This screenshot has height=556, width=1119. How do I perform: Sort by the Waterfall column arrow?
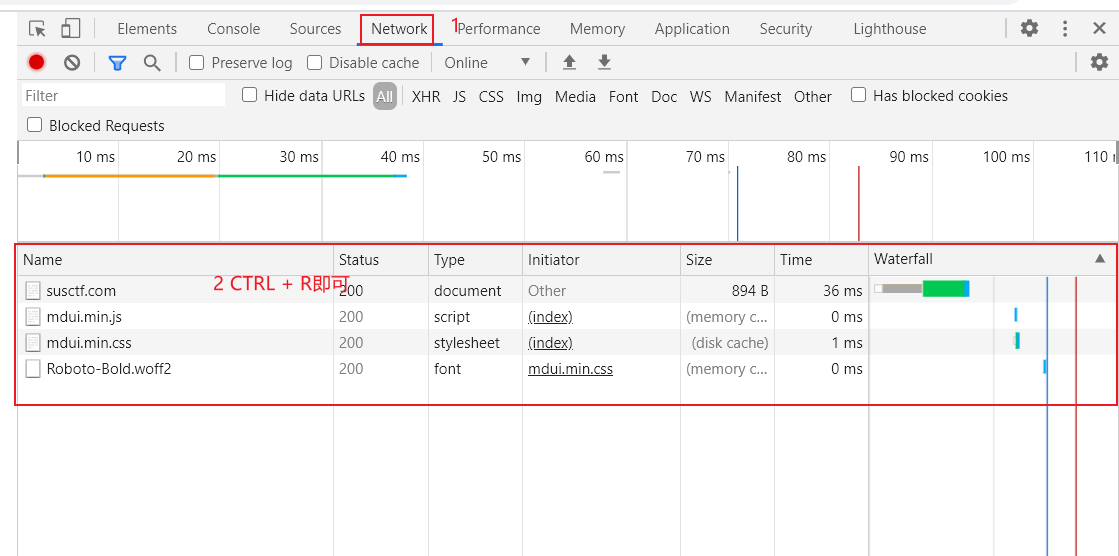(x=1100, y=259)
